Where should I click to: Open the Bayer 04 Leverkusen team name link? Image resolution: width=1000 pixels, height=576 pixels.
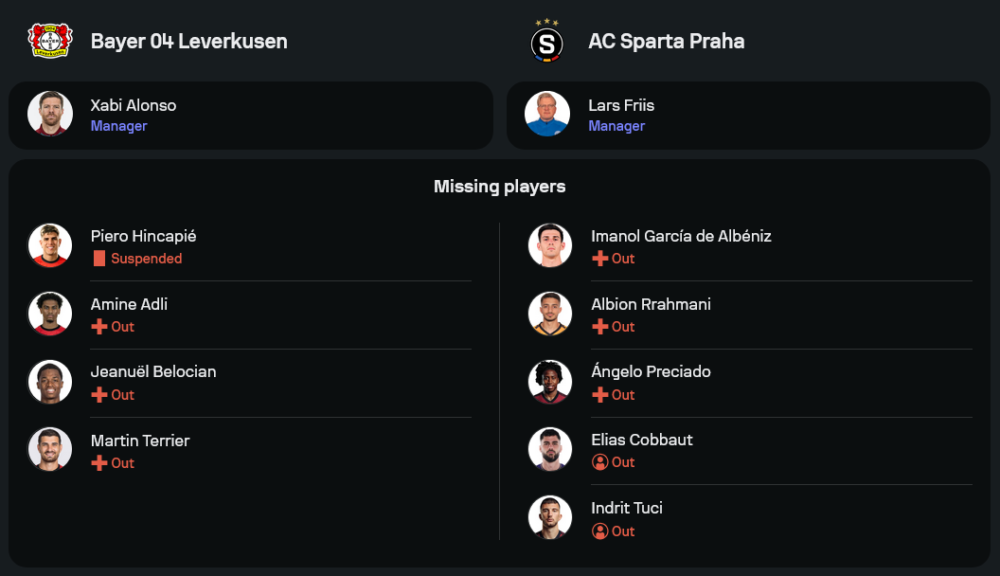point(189,41)
